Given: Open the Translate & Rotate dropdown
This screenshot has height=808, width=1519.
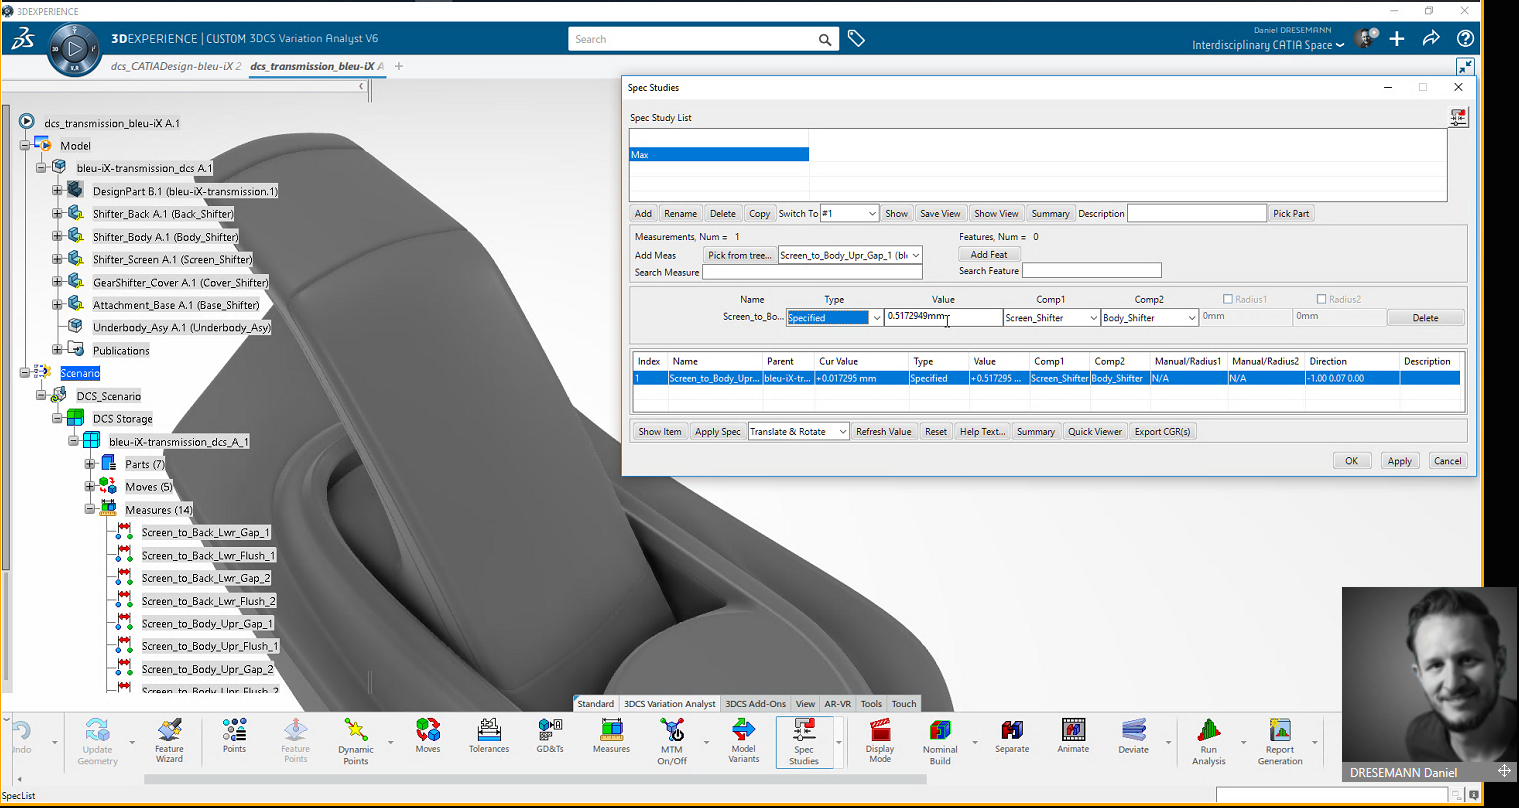Looking at the screenshot, I should click(x=798, y=432).
